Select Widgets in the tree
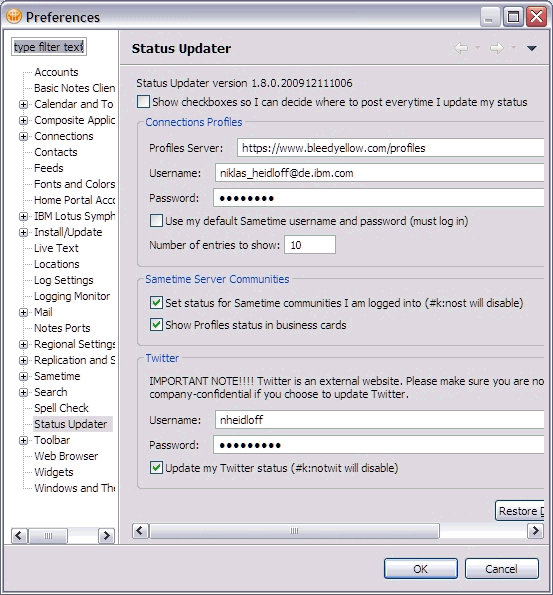This screenshot has width=553, height=595. pyautogui.click(x=54, y=472)
